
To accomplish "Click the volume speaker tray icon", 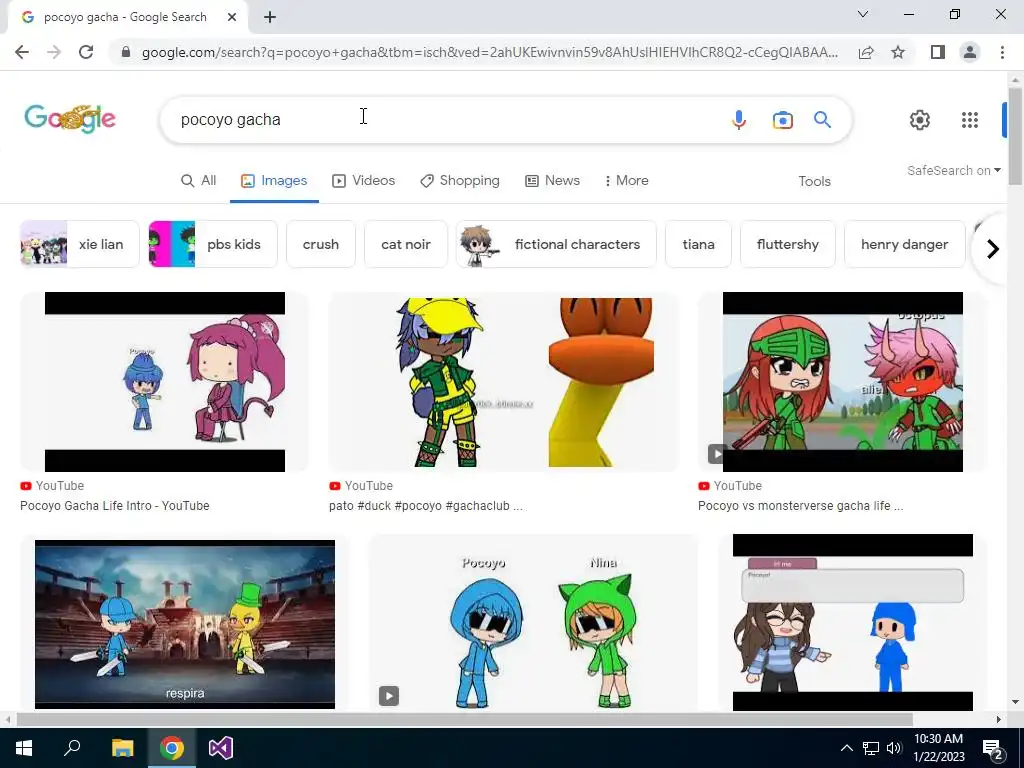I will click(894, 748).
